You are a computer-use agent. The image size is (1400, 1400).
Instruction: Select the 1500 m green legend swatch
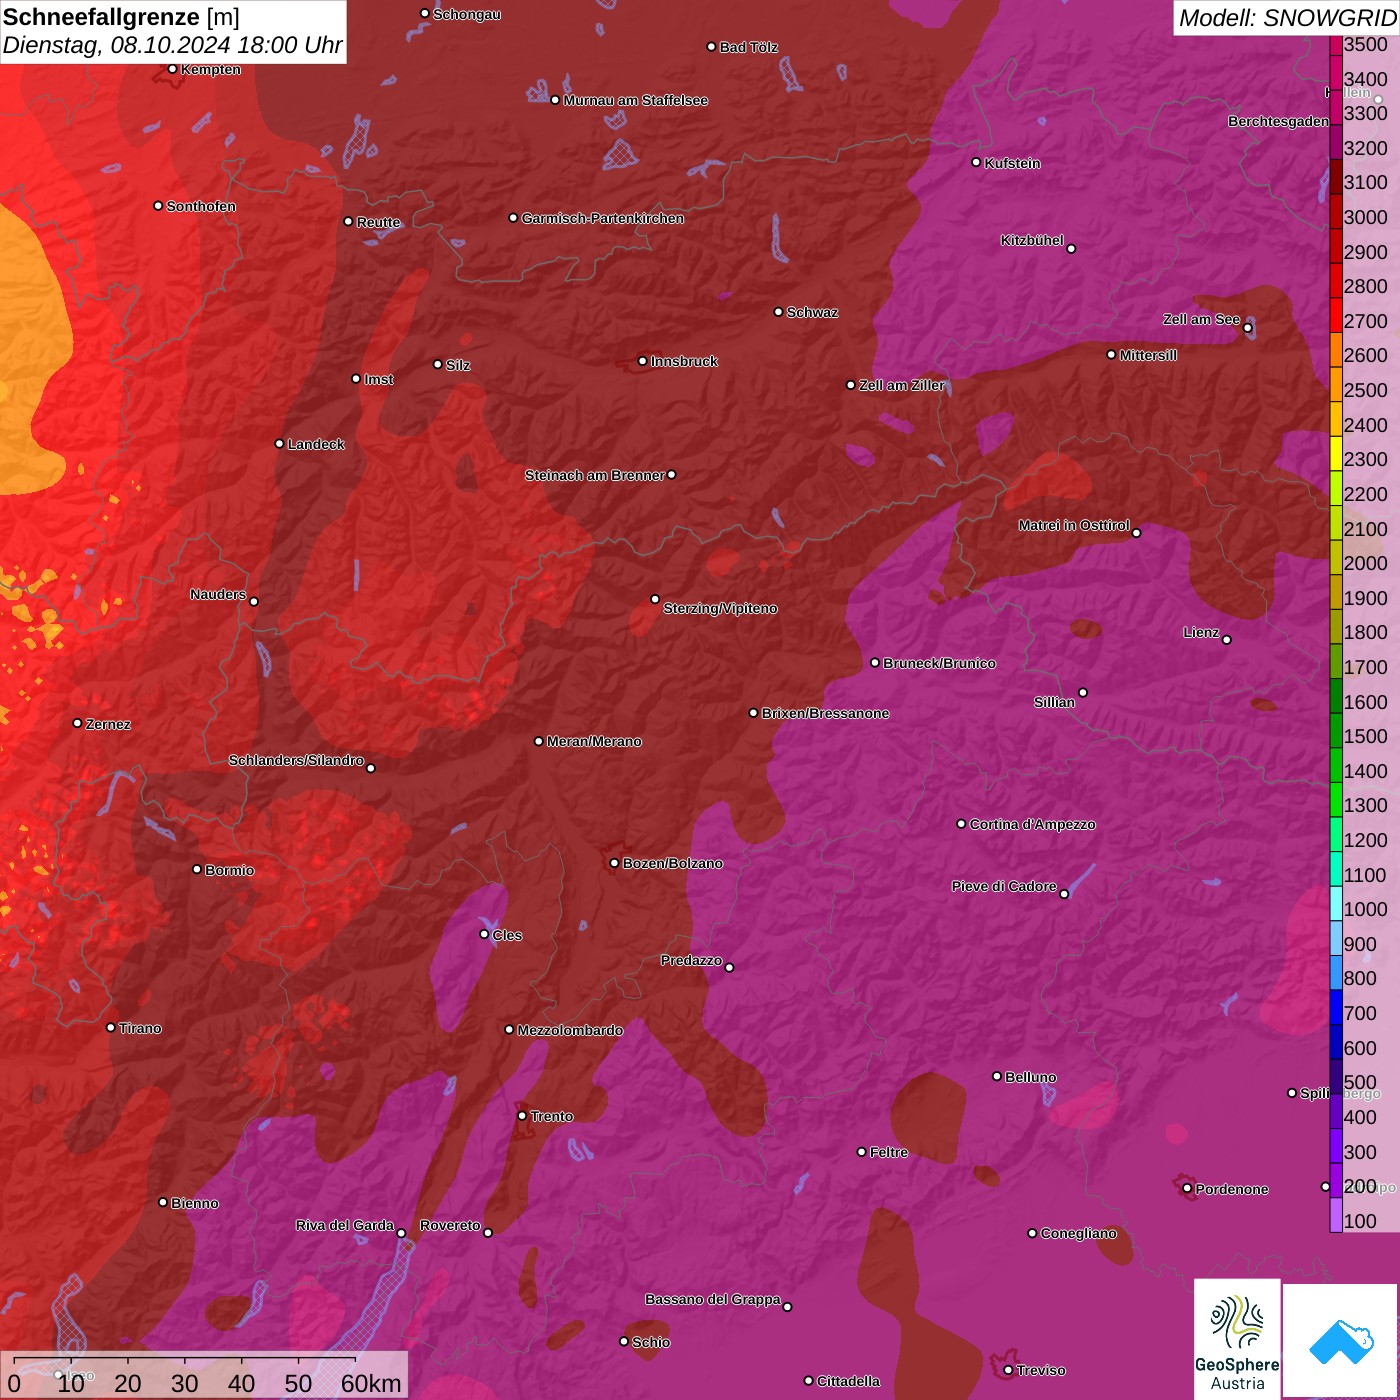[1336, 730]
